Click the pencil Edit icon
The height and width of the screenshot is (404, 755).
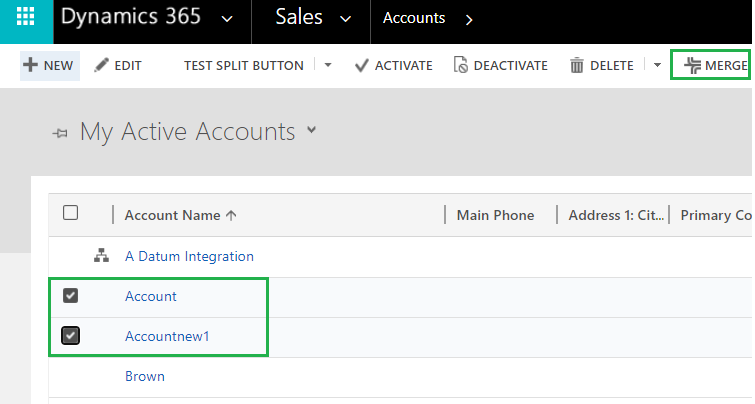(101, 65)
